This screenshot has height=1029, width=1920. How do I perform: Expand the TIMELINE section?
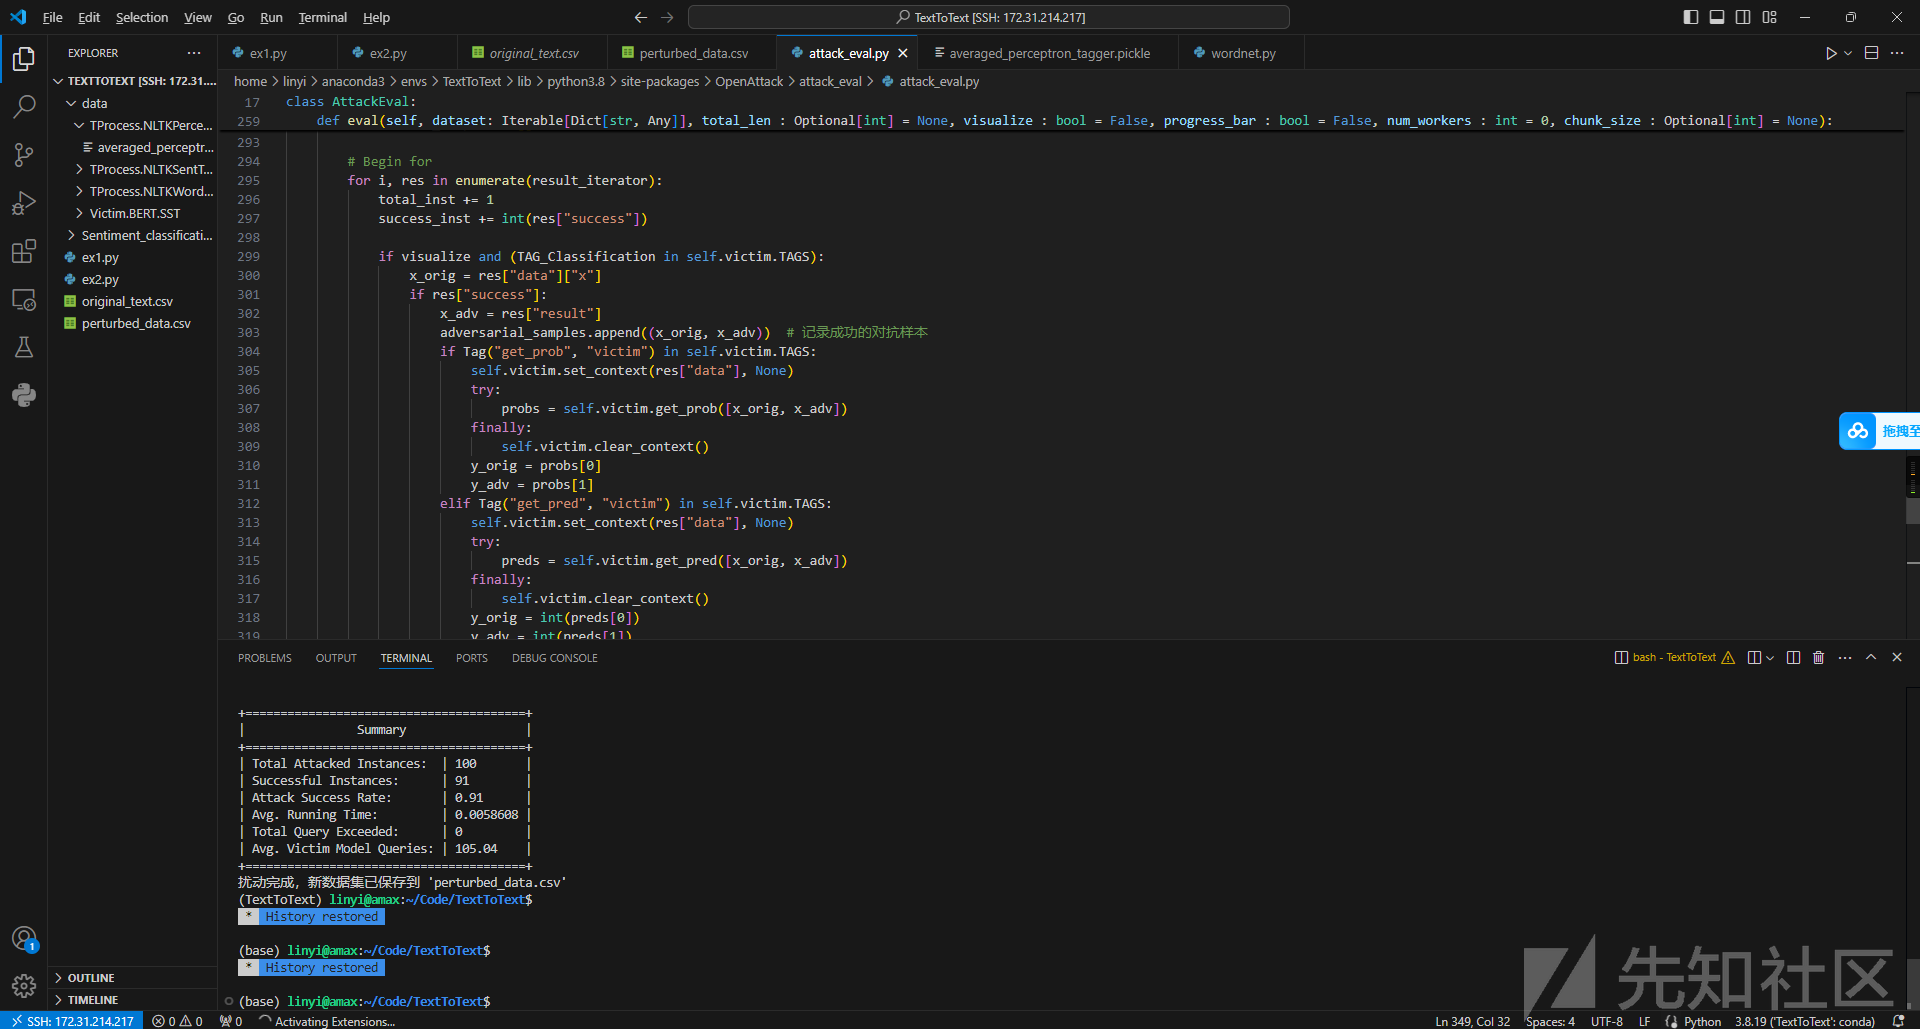(x=133, y=1000)
